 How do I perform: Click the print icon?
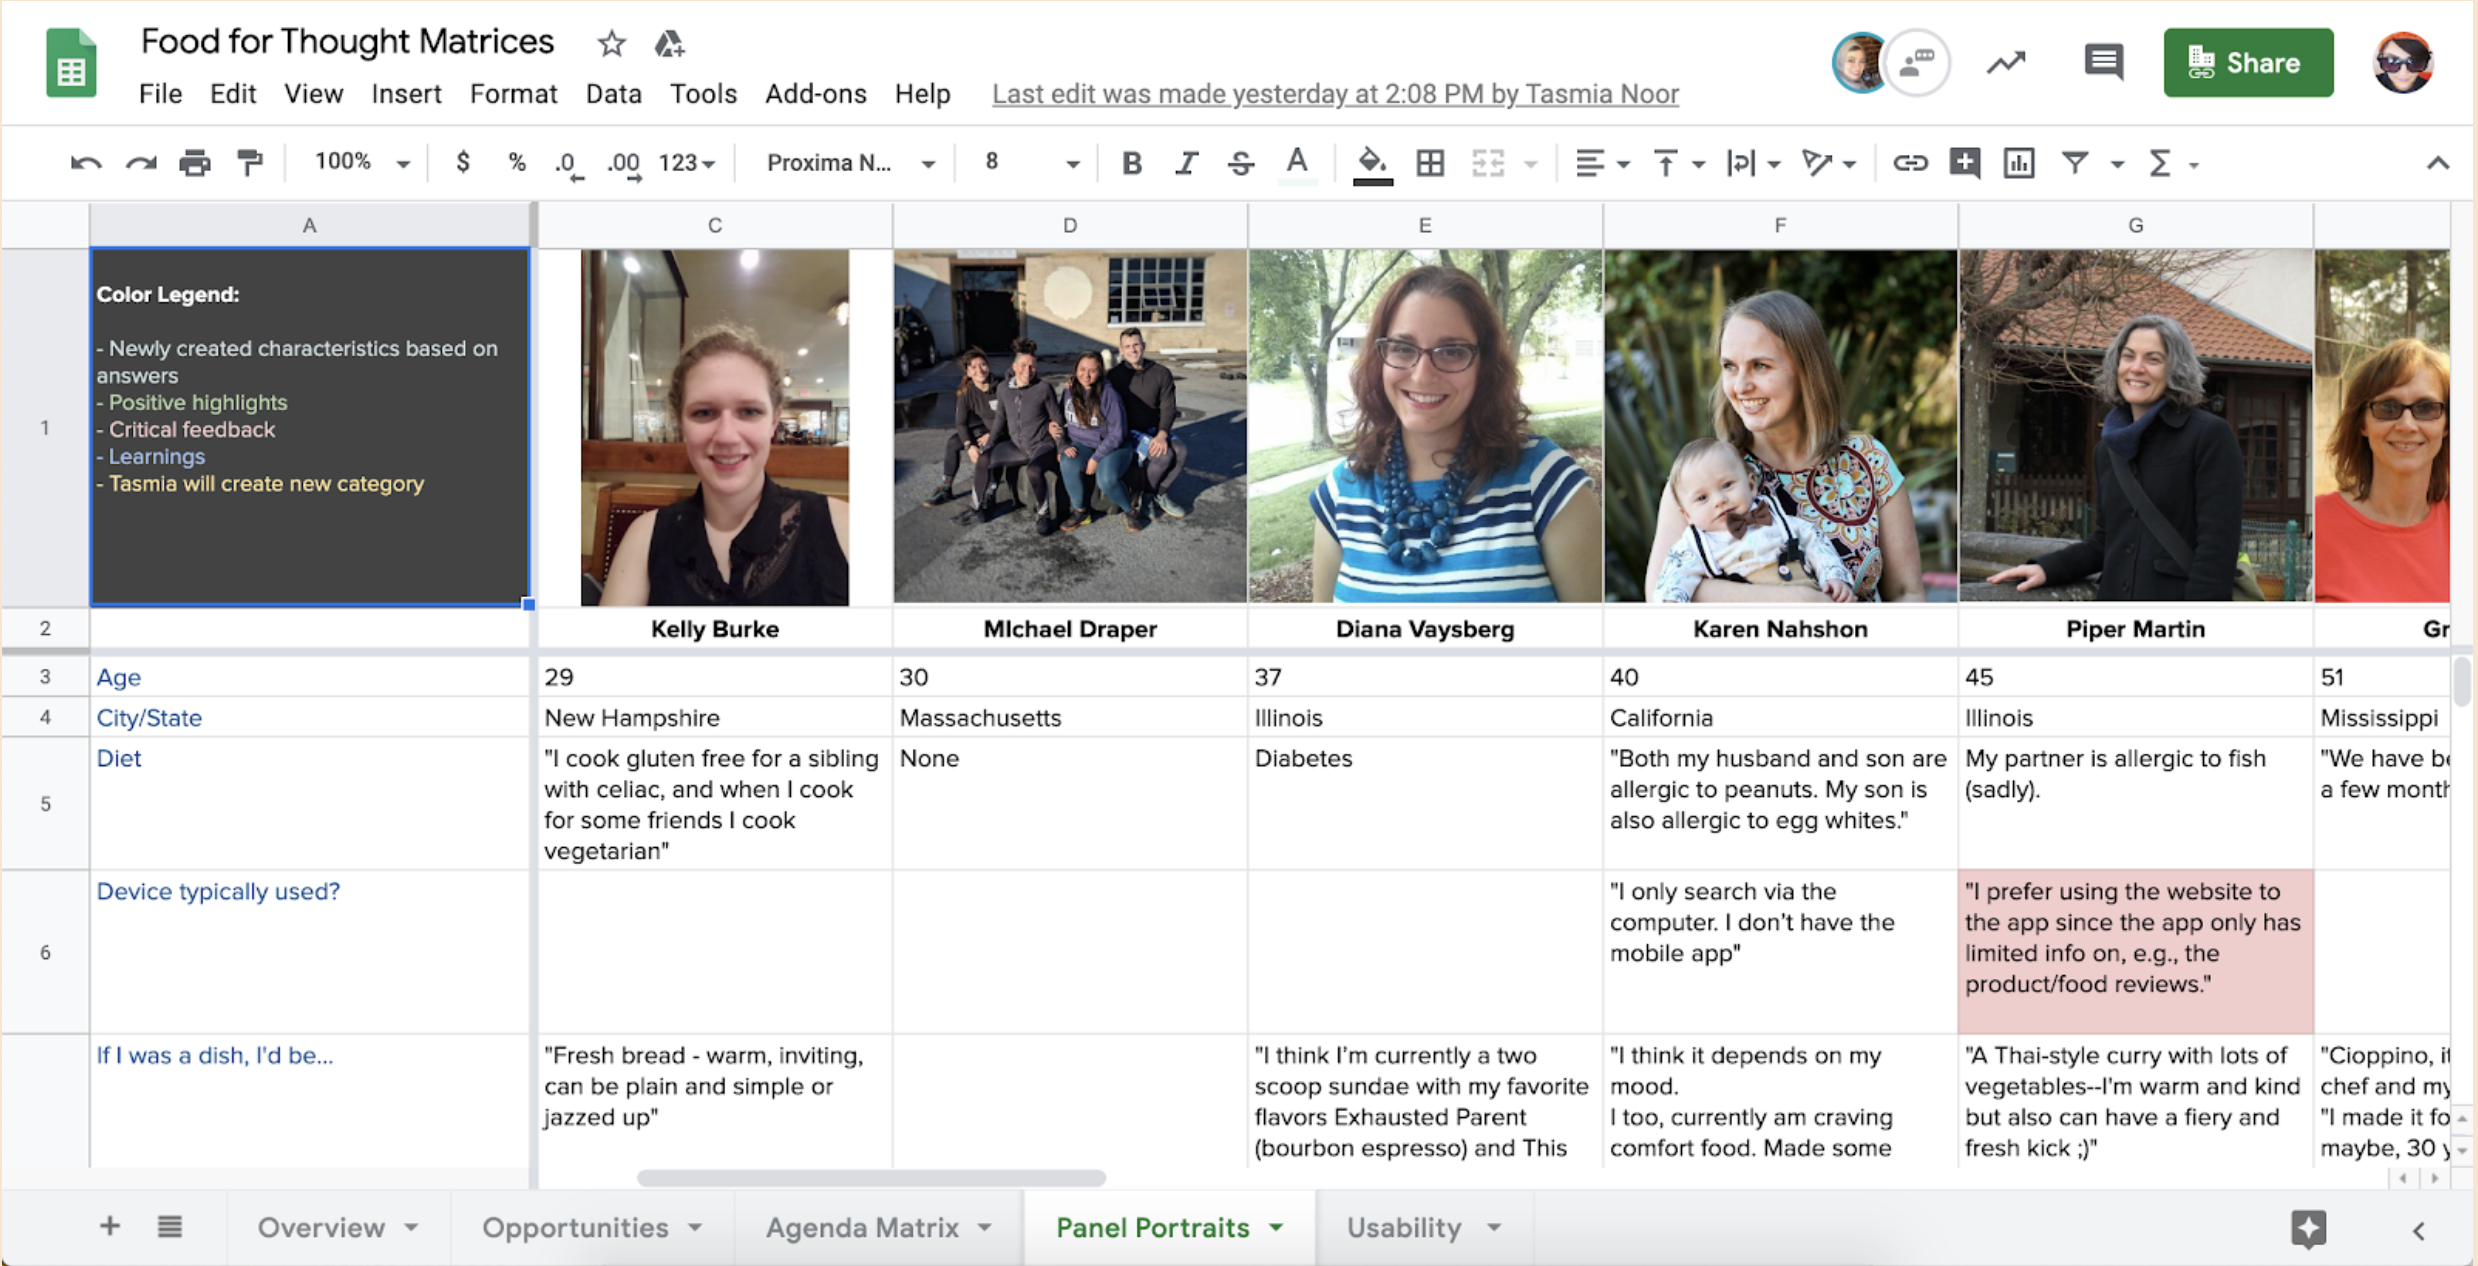pyautogui.click(x=194, y=163)
